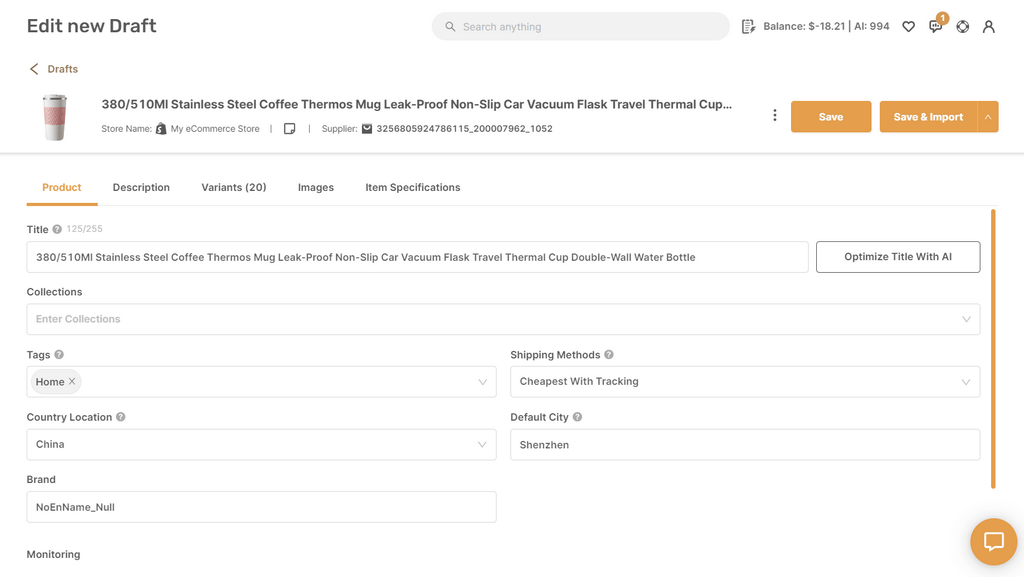Click the search magnifier icon
1024x577 pixels.
click(x=450, y=27)
